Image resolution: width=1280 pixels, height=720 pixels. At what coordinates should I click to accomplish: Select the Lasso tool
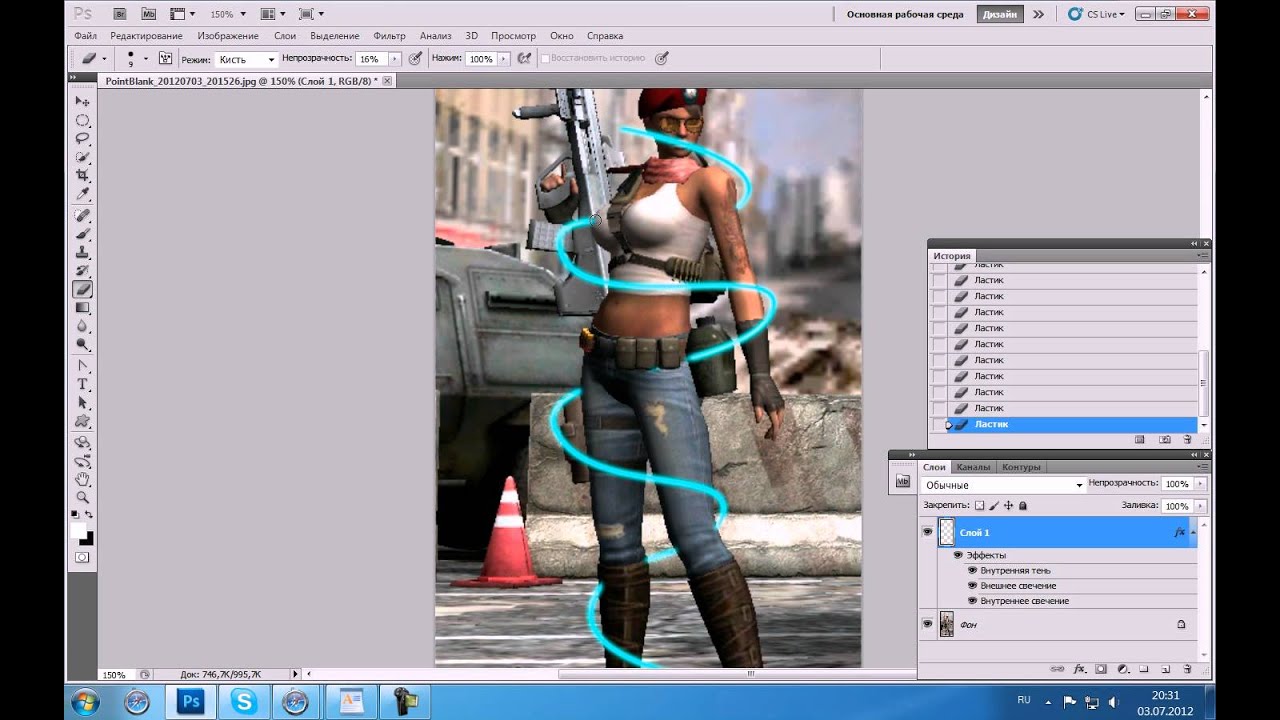pyautogui.click(x=83, y=138)
